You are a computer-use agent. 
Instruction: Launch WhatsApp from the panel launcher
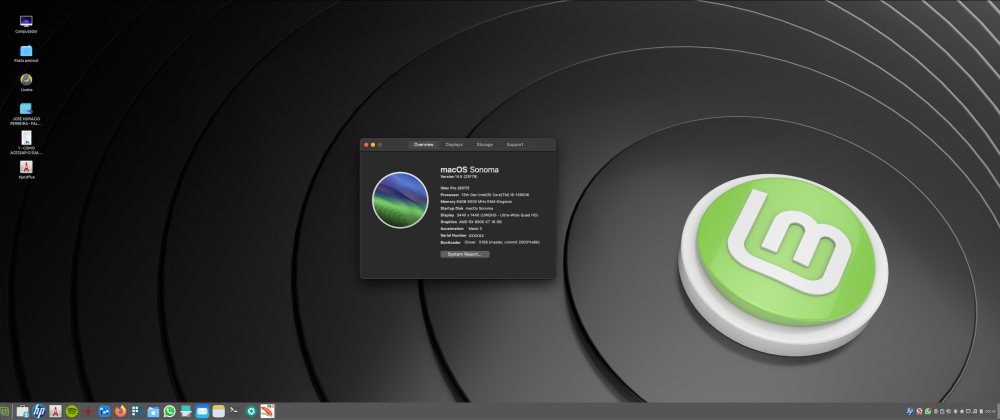169,411
